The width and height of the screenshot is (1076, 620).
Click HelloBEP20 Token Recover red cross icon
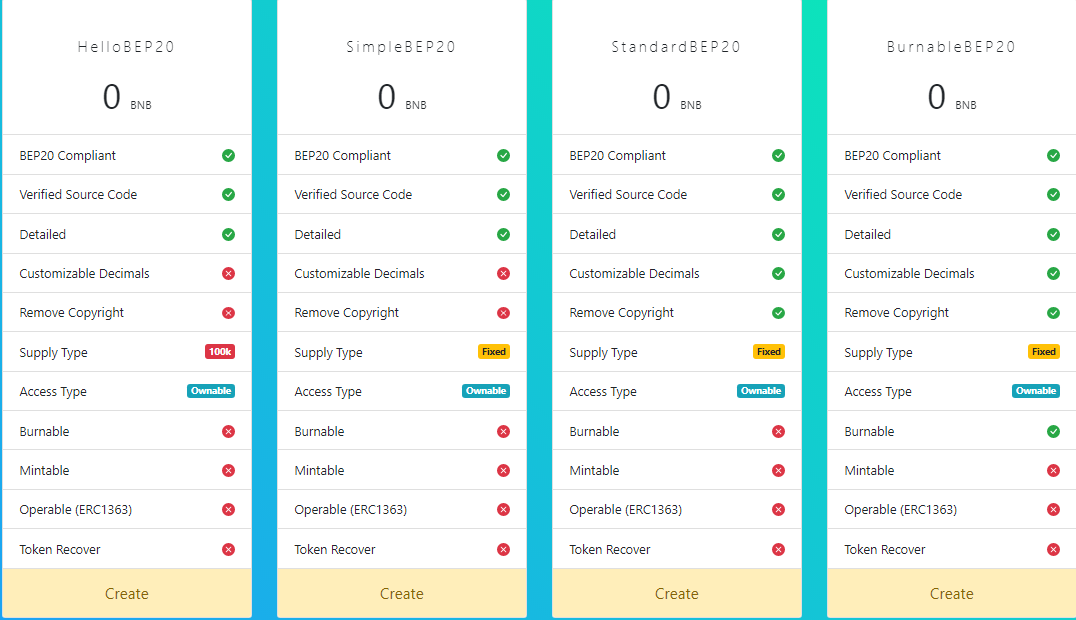[x=229, y=549]
